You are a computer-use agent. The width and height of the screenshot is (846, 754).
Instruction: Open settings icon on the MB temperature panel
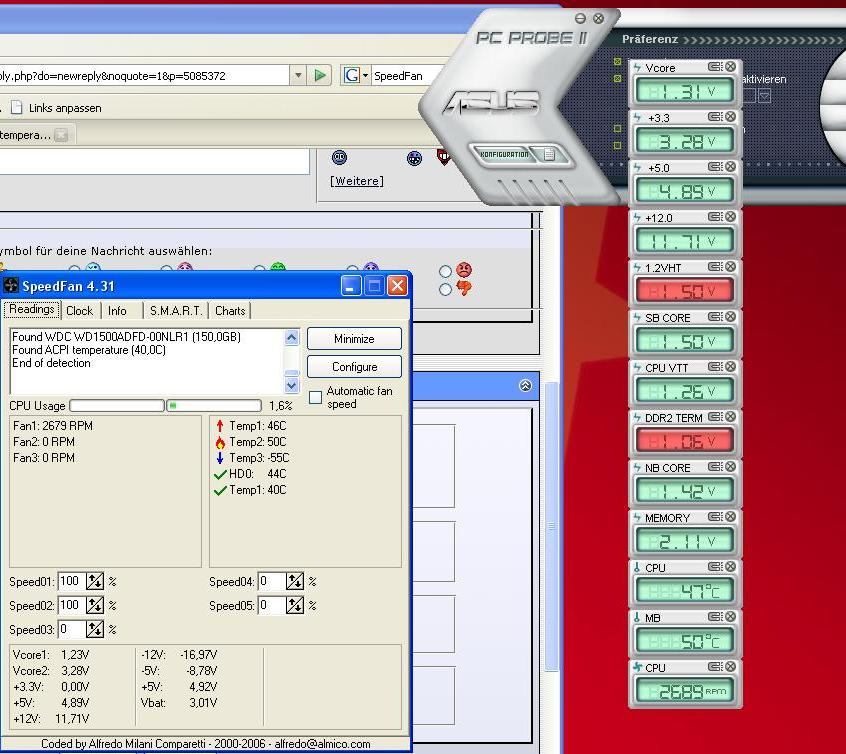pyautogui.click(x=715, y=616)
